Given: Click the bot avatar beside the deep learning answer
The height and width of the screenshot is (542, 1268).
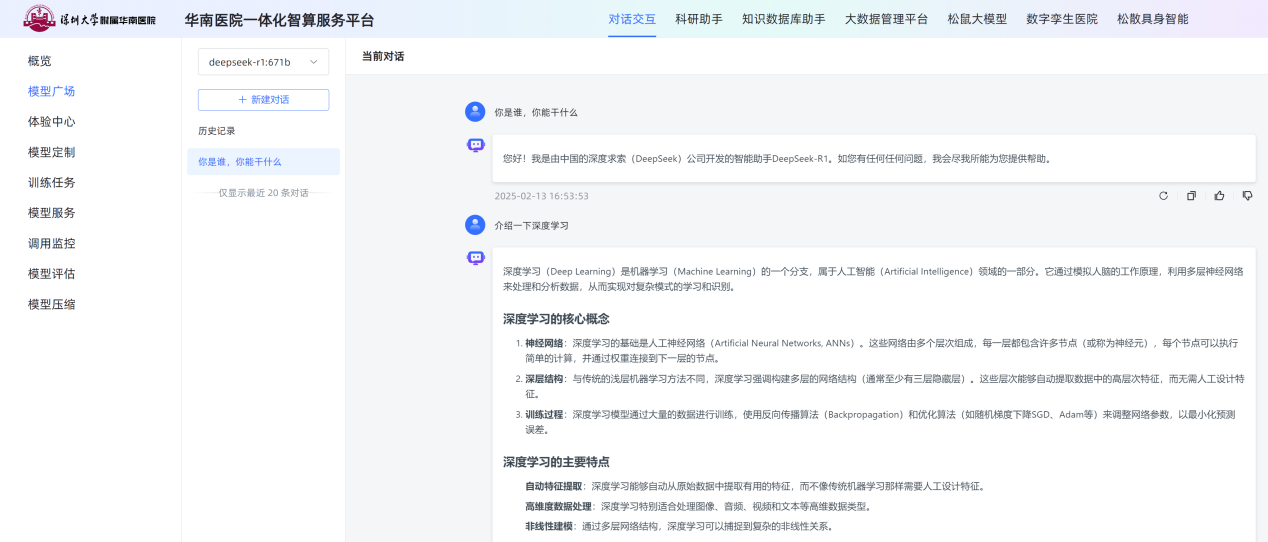Looking at the screenshot, I should click(x=475, y=258).
